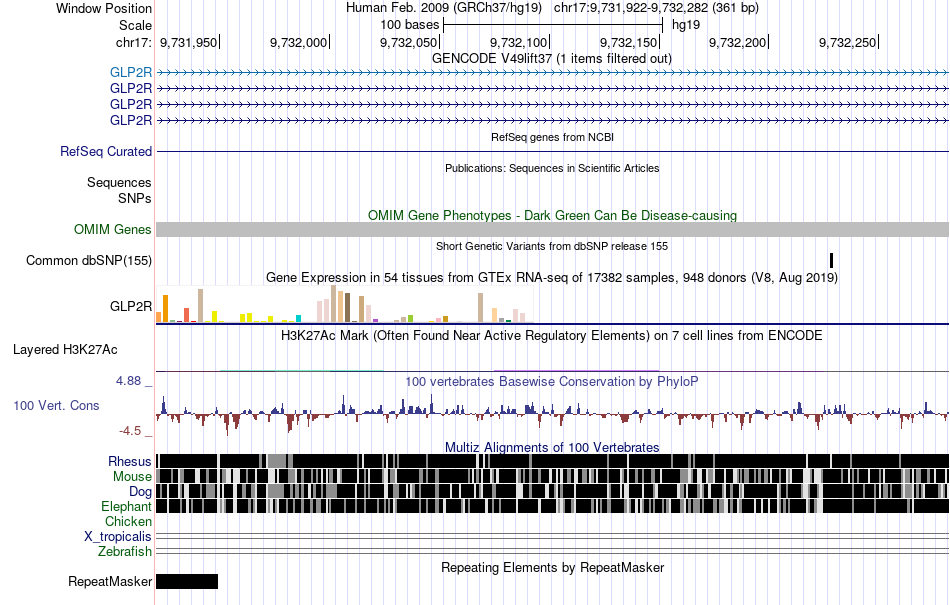
Task: Click the lime green bar in the GTEx chart
Action: (410, 319)
